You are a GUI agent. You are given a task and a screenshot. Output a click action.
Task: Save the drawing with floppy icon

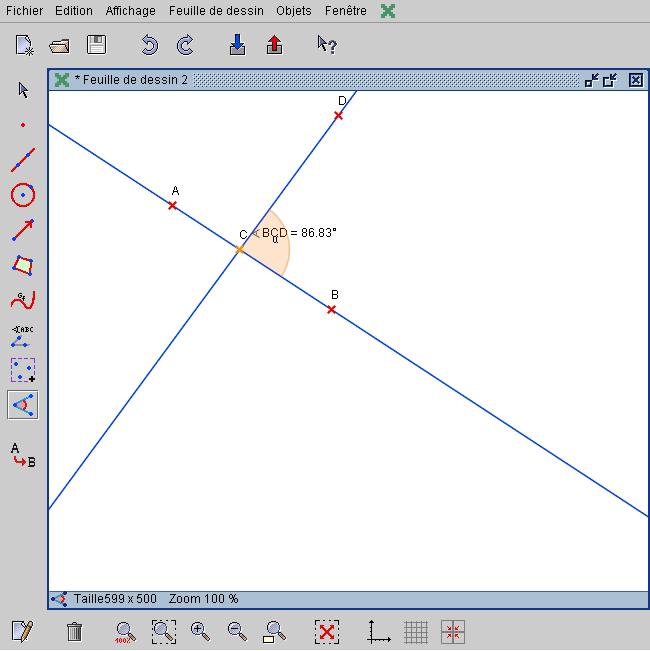coord(96,45)
